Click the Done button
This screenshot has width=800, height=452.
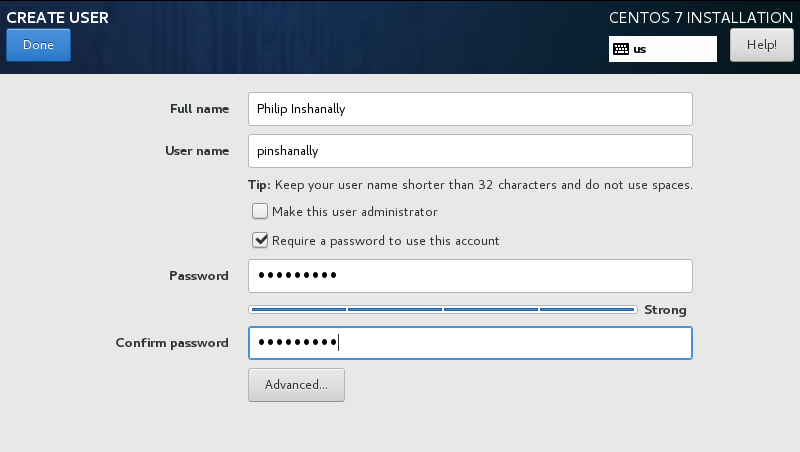pyautogui.click(x=38, y=45)
